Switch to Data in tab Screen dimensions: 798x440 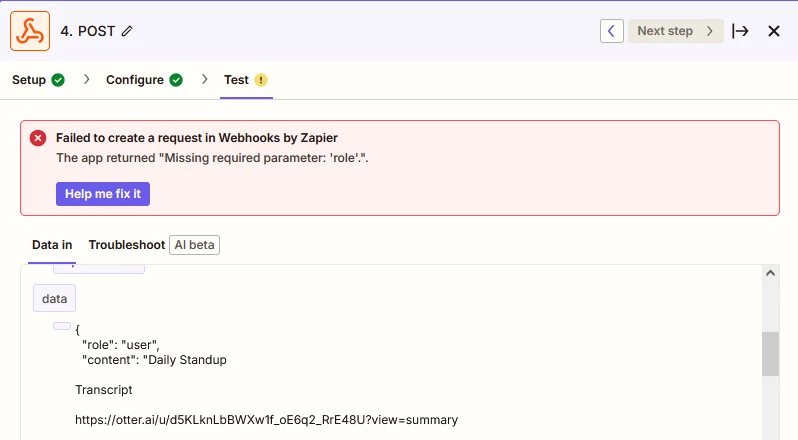click(x=52, y=245)
